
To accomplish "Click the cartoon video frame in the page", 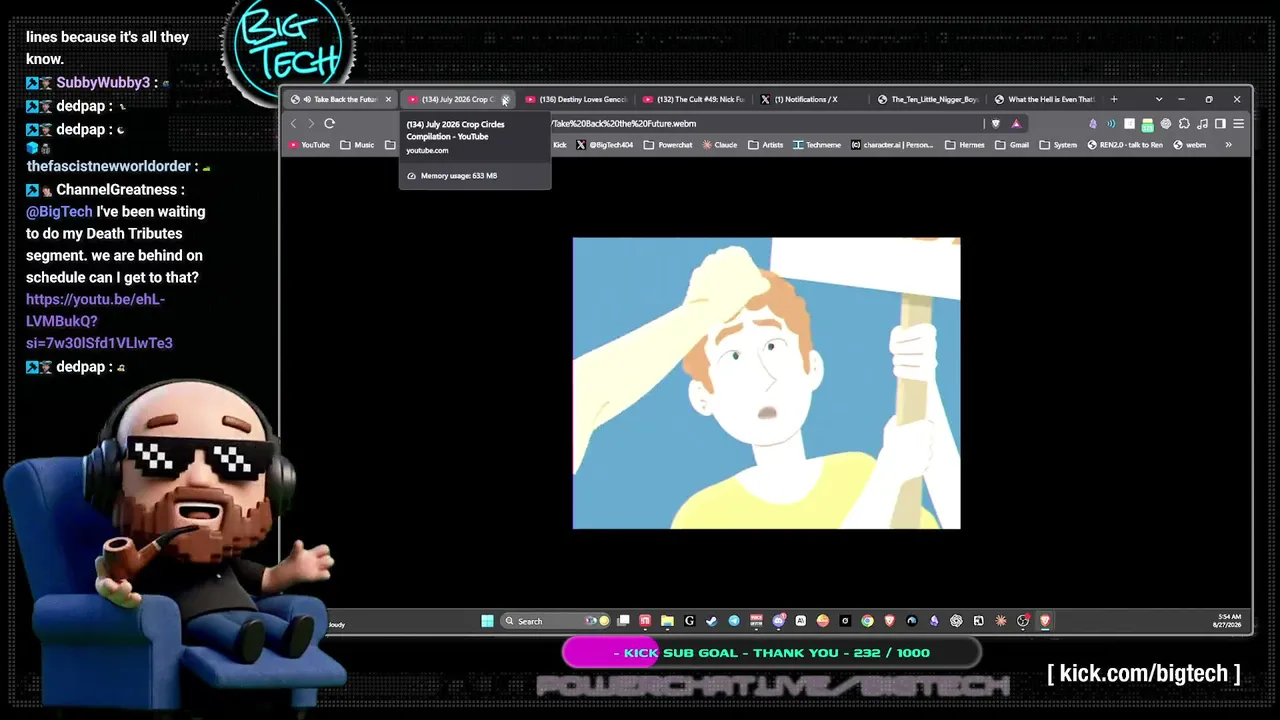I will (x=766, y=383).
